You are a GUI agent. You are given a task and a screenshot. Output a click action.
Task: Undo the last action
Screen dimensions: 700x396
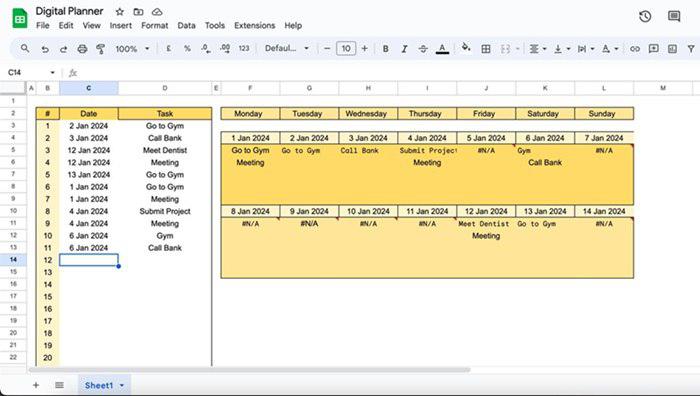[45, 49]
